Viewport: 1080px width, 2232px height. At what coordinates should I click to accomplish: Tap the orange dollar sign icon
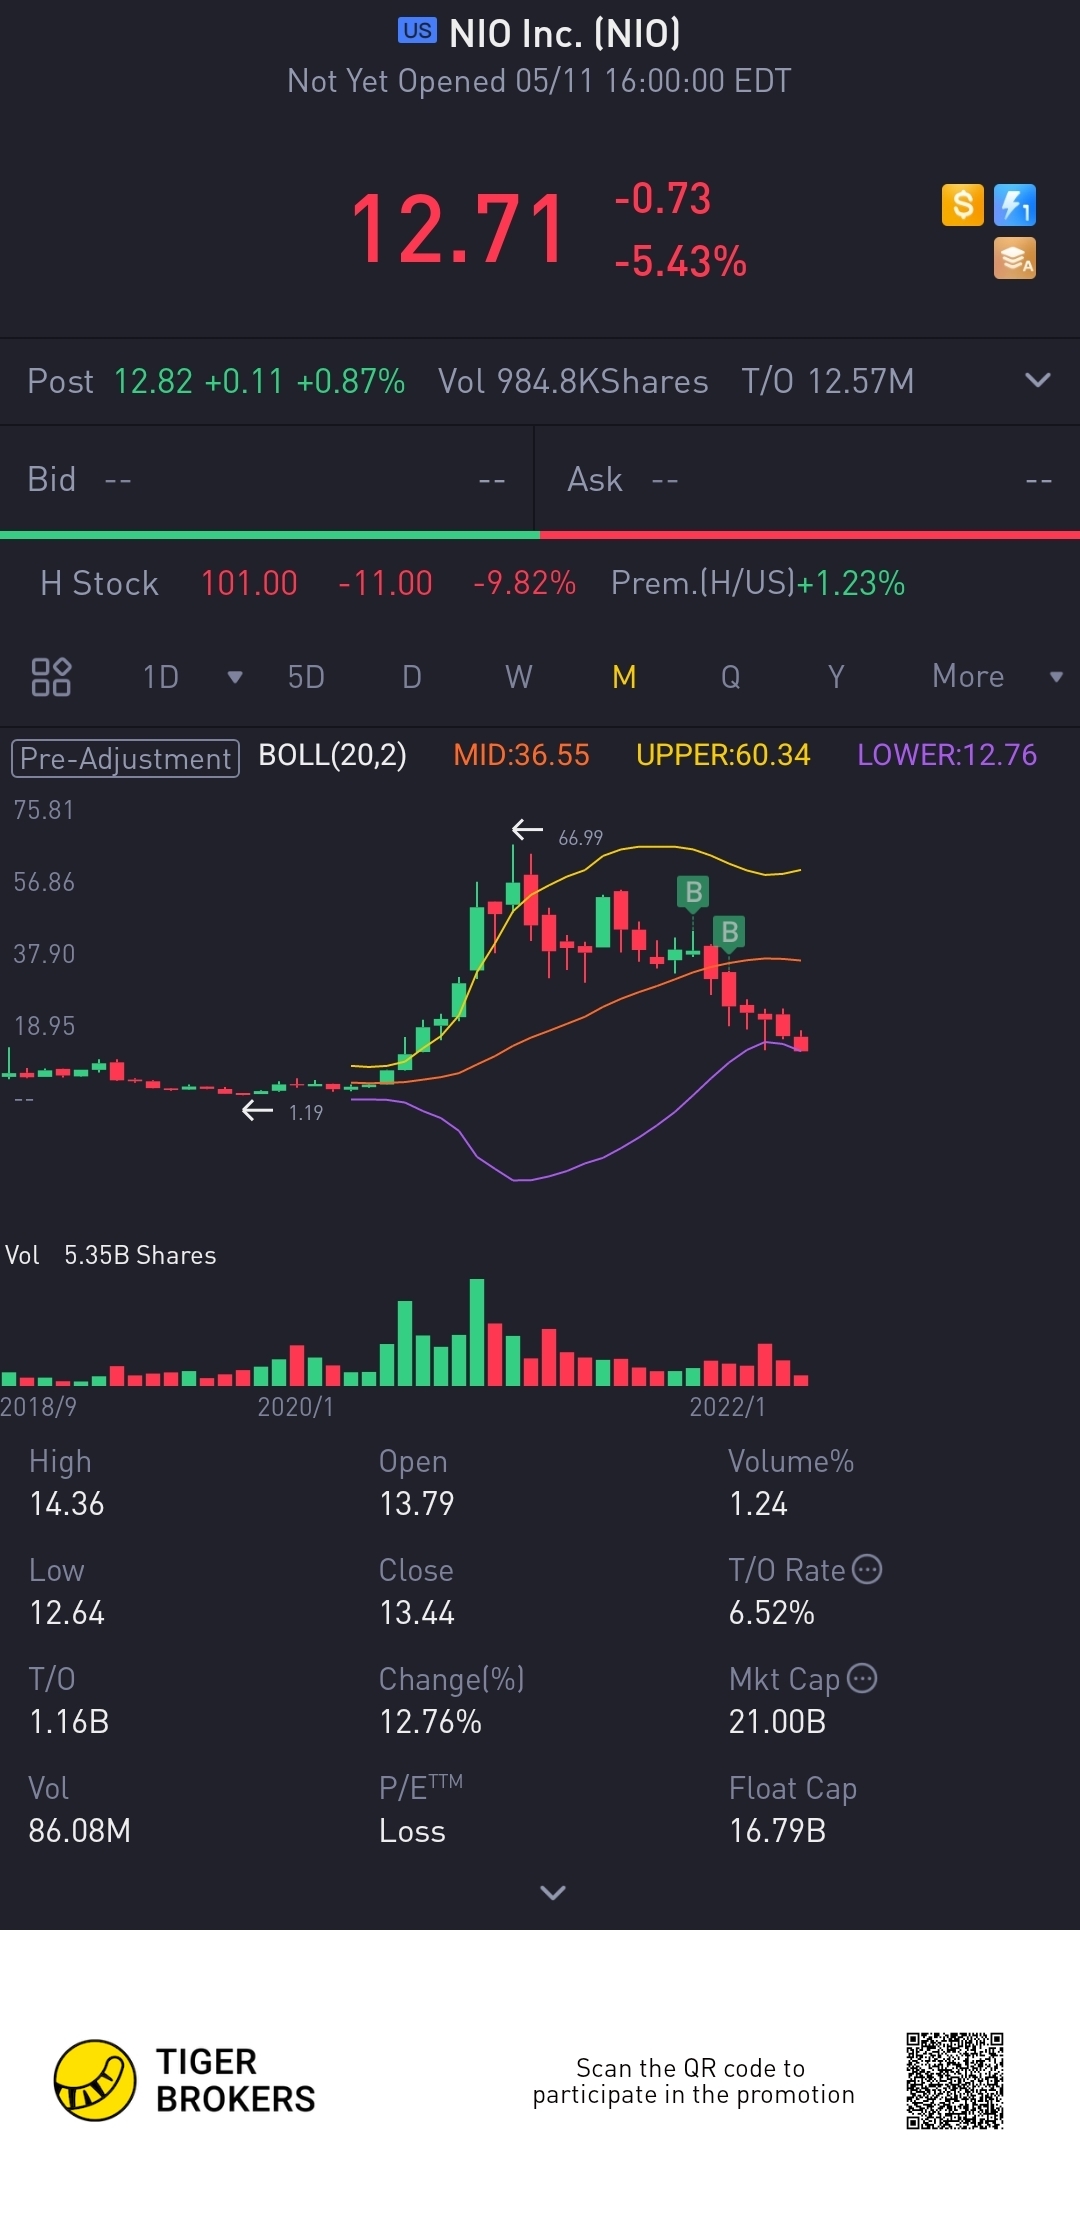coord(962,205)
